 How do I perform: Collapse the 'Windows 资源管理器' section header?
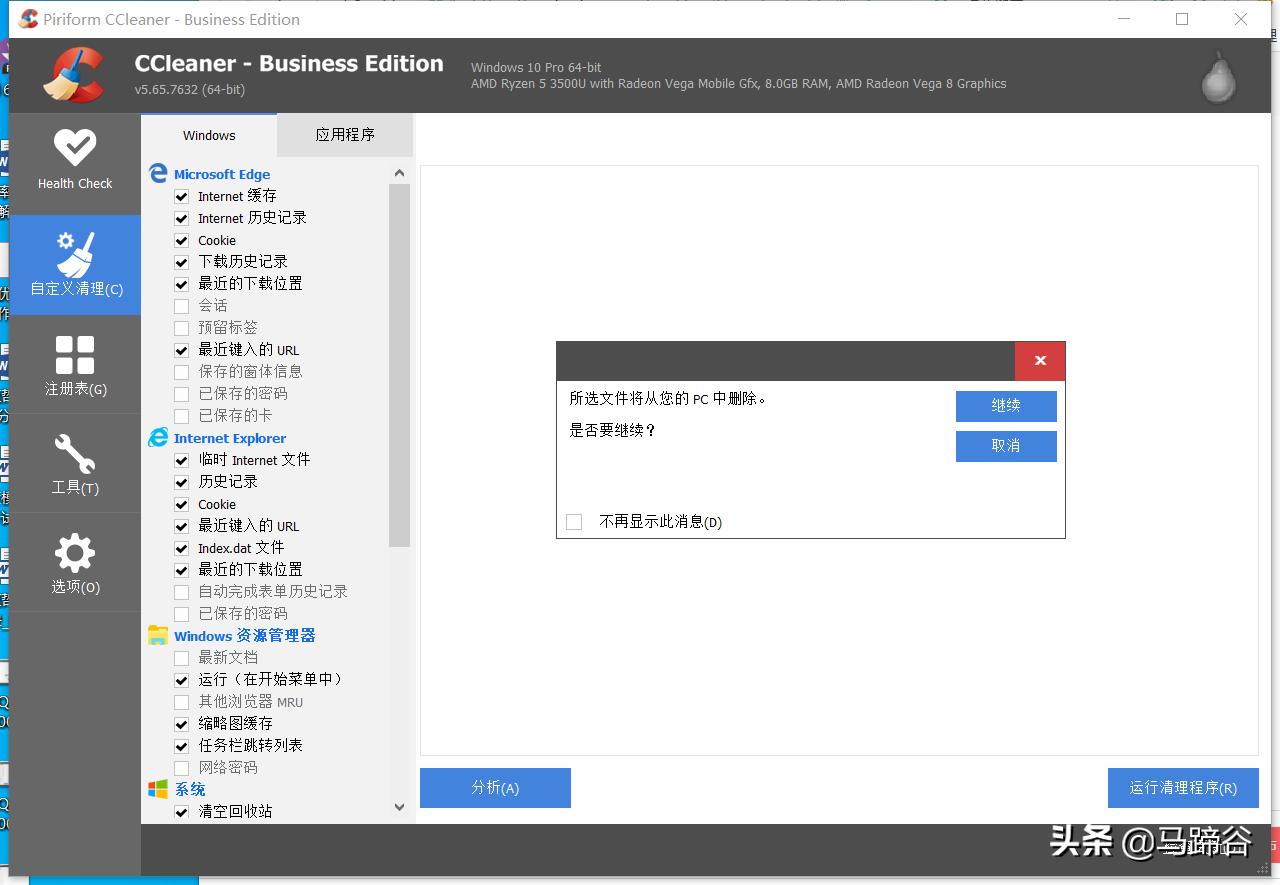click(244, 636)
